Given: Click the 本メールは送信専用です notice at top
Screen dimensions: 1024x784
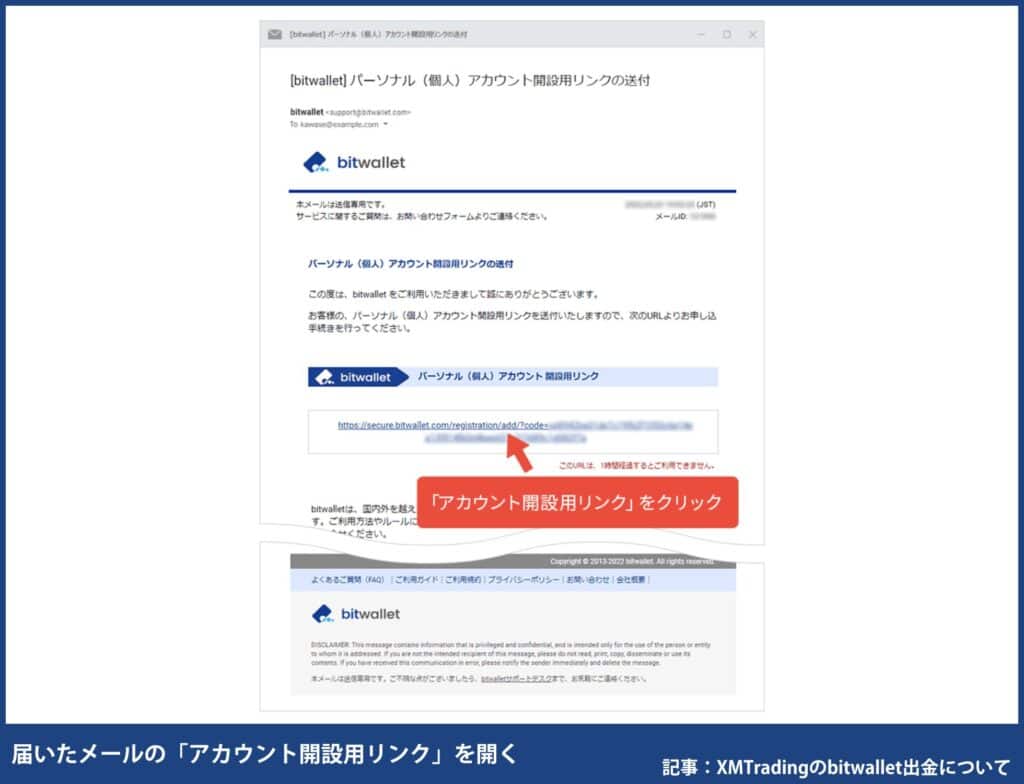Looking at the screenshot, I should coord(341,204).
